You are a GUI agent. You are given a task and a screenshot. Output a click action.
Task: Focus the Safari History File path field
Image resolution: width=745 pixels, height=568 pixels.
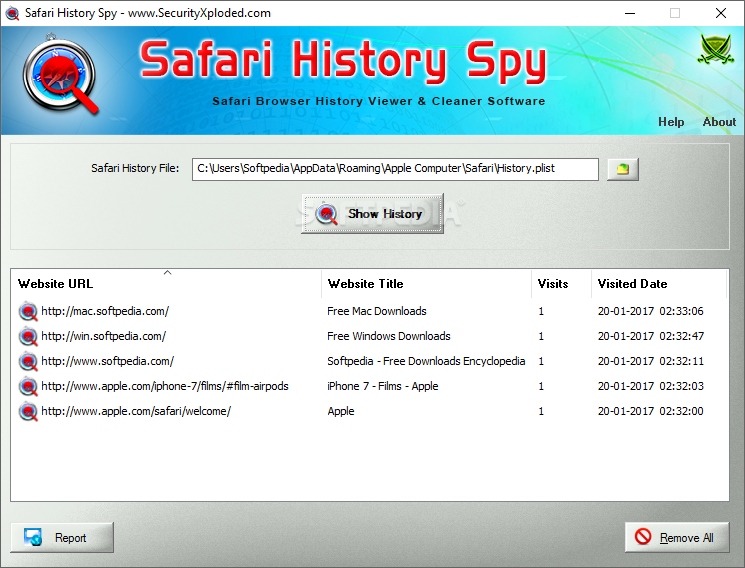coord(395,169)
